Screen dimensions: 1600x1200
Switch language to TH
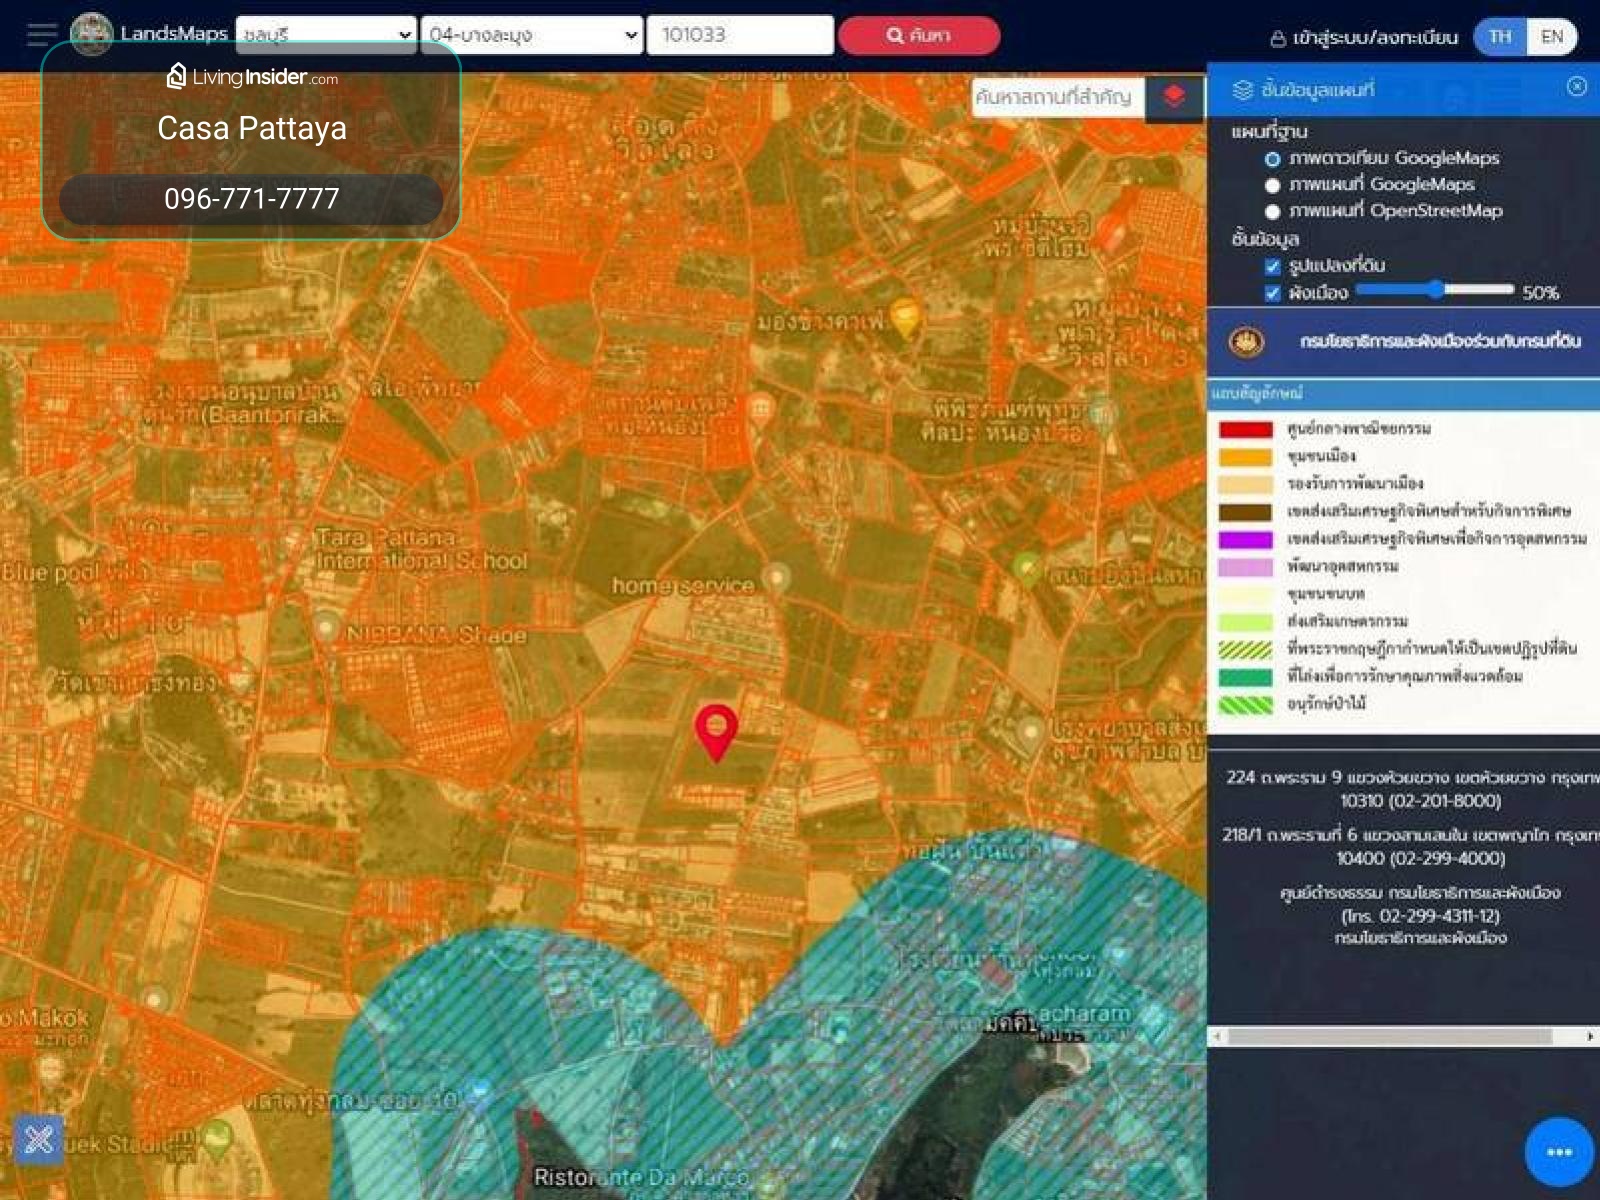point(1499,37)
